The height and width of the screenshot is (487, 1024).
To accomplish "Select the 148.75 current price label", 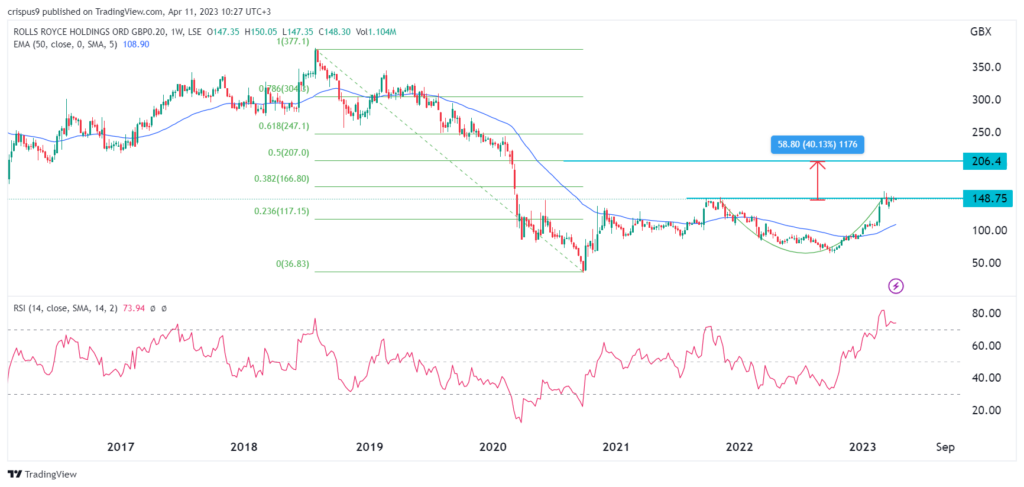I will tap(988, 198).
